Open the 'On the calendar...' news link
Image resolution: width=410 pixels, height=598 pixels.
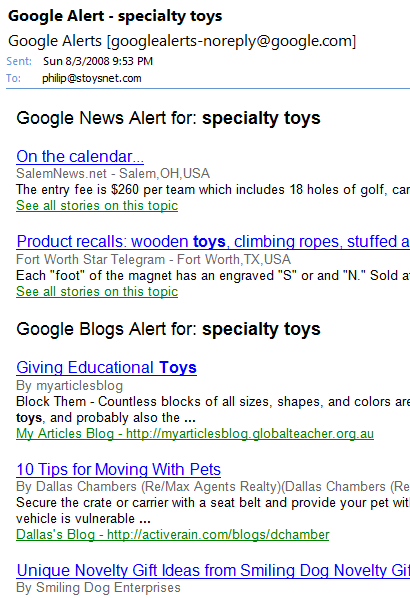[x=80, y=156]
